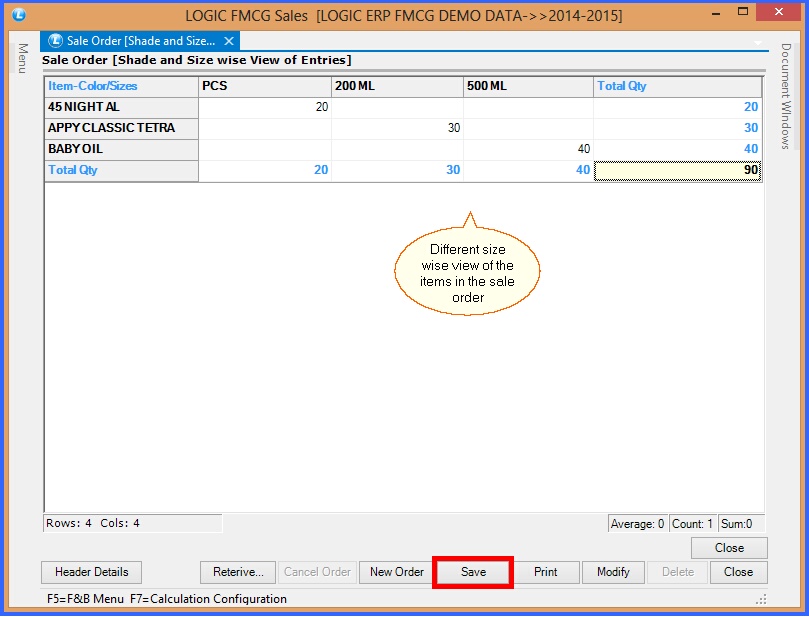The width and height of the screenshot is (809, 617).
Task: Click the resize grip in the status bar
Action: click(761, 599)
